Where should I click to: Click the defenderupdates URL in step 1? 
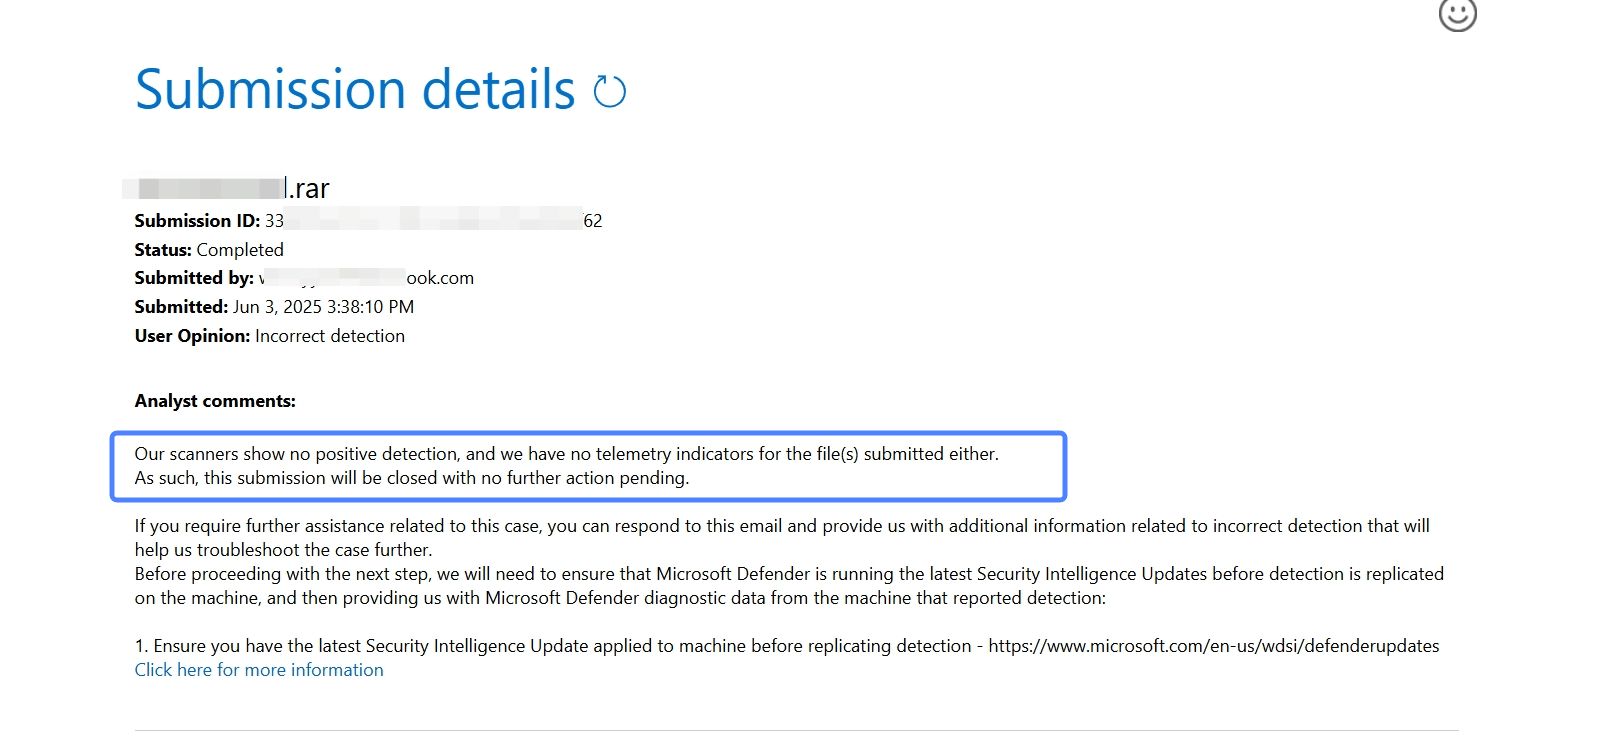1214,646
